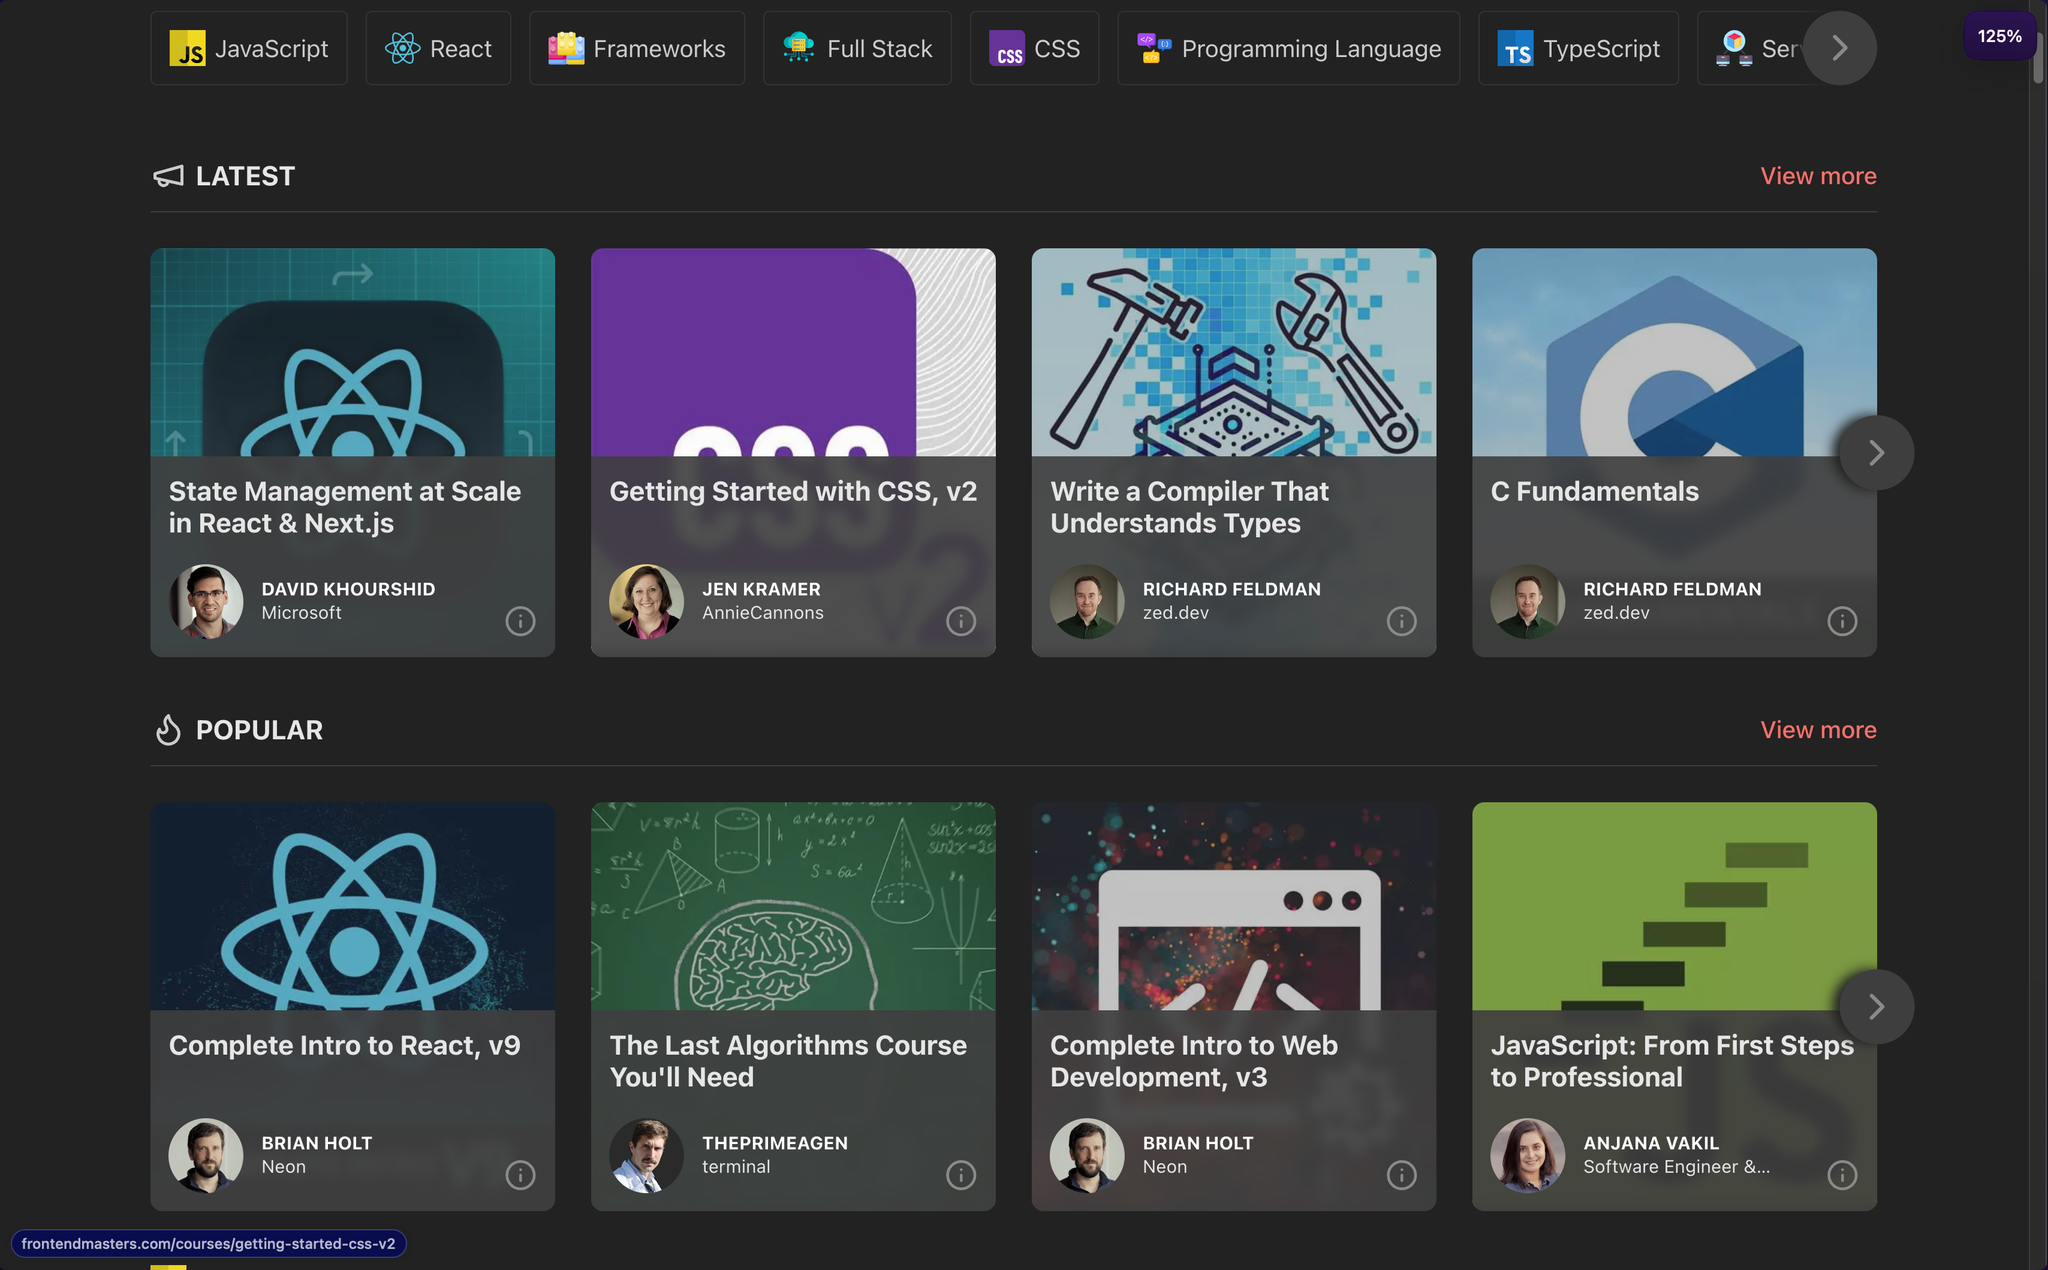This screenshot has width=2048, height=1270.
Task: Click the purple CSS v2 thumbnail image
Action: point(793,352)
